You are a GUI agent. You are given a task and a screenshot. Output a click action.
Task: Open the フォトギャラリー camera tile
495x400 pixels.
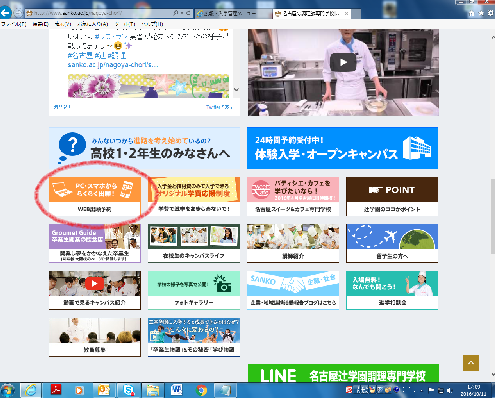click(194, 290)
